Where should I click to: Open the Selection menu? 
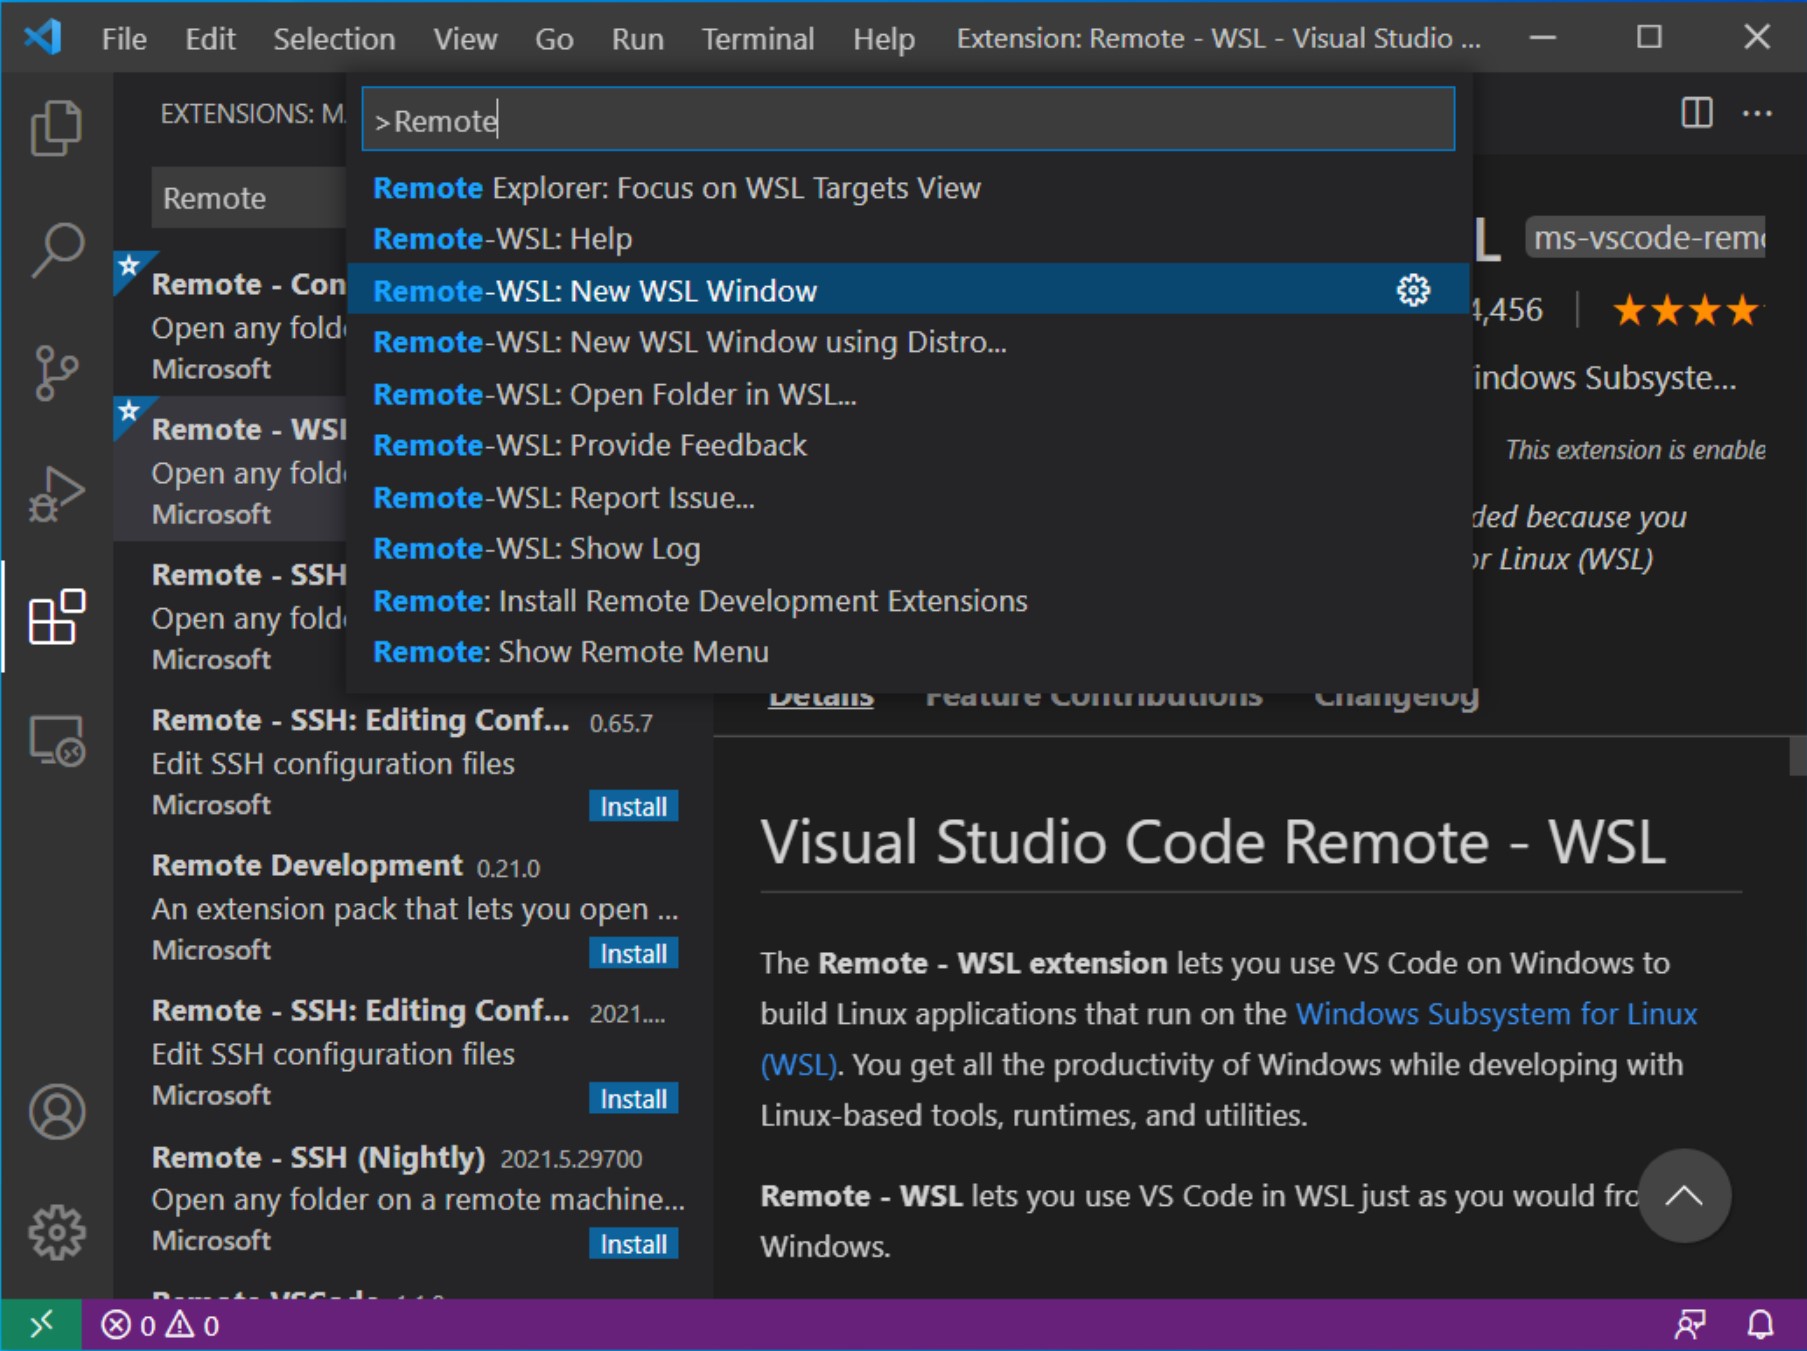pos(334,39)
